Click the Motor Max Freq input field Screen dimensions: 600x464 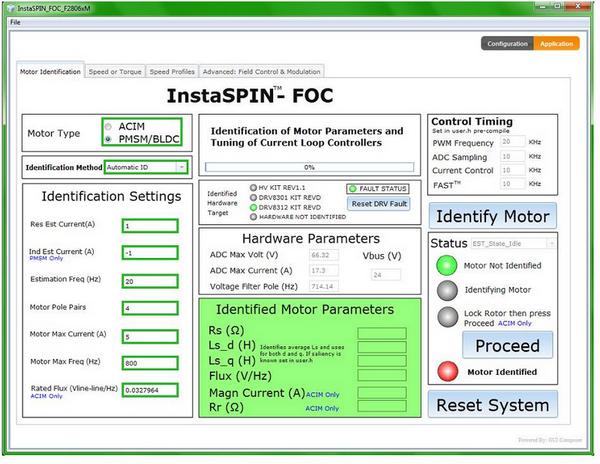[150, 363]
